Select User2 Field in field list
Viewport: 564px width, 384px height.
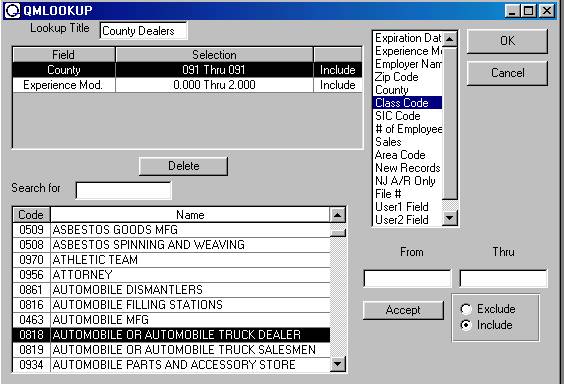coord(408,219)
